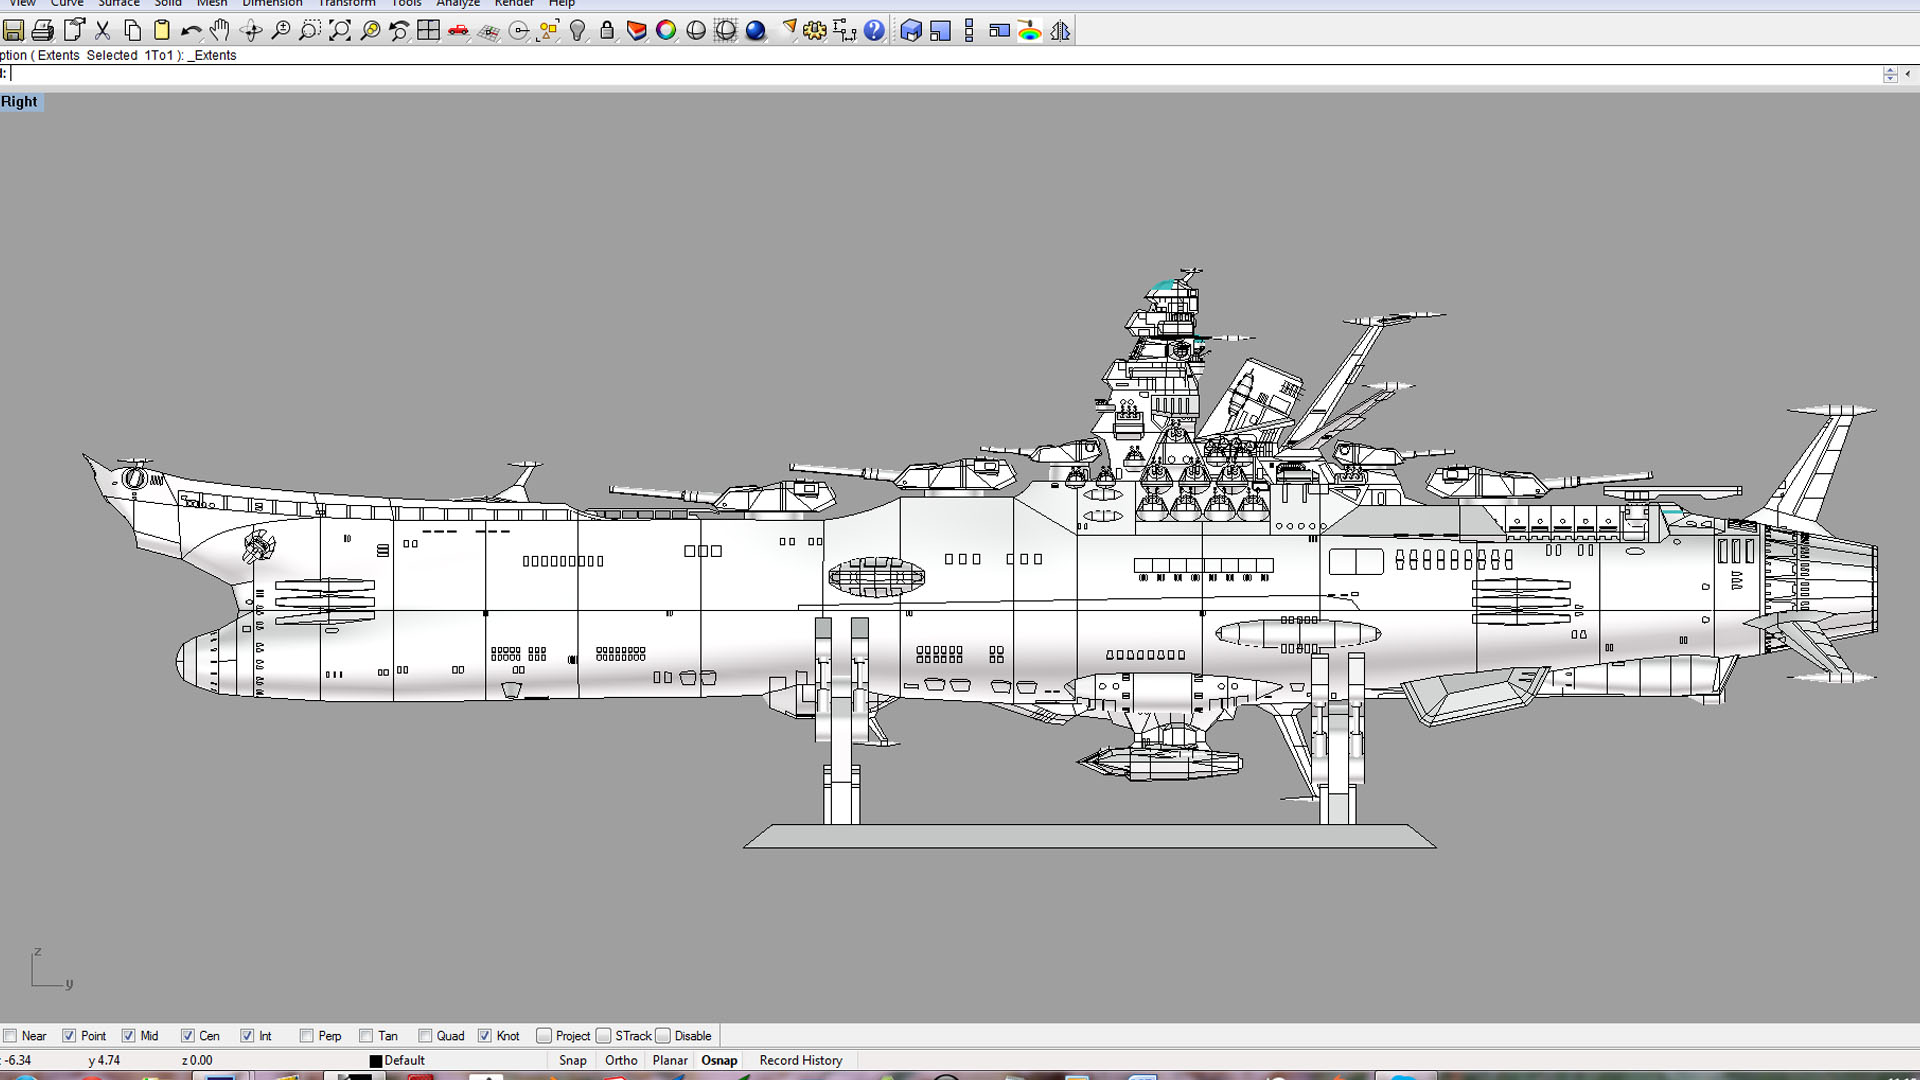The image size is (1920, 1080).
Task: Select the Pan hand tool
Action: (220, 31)
